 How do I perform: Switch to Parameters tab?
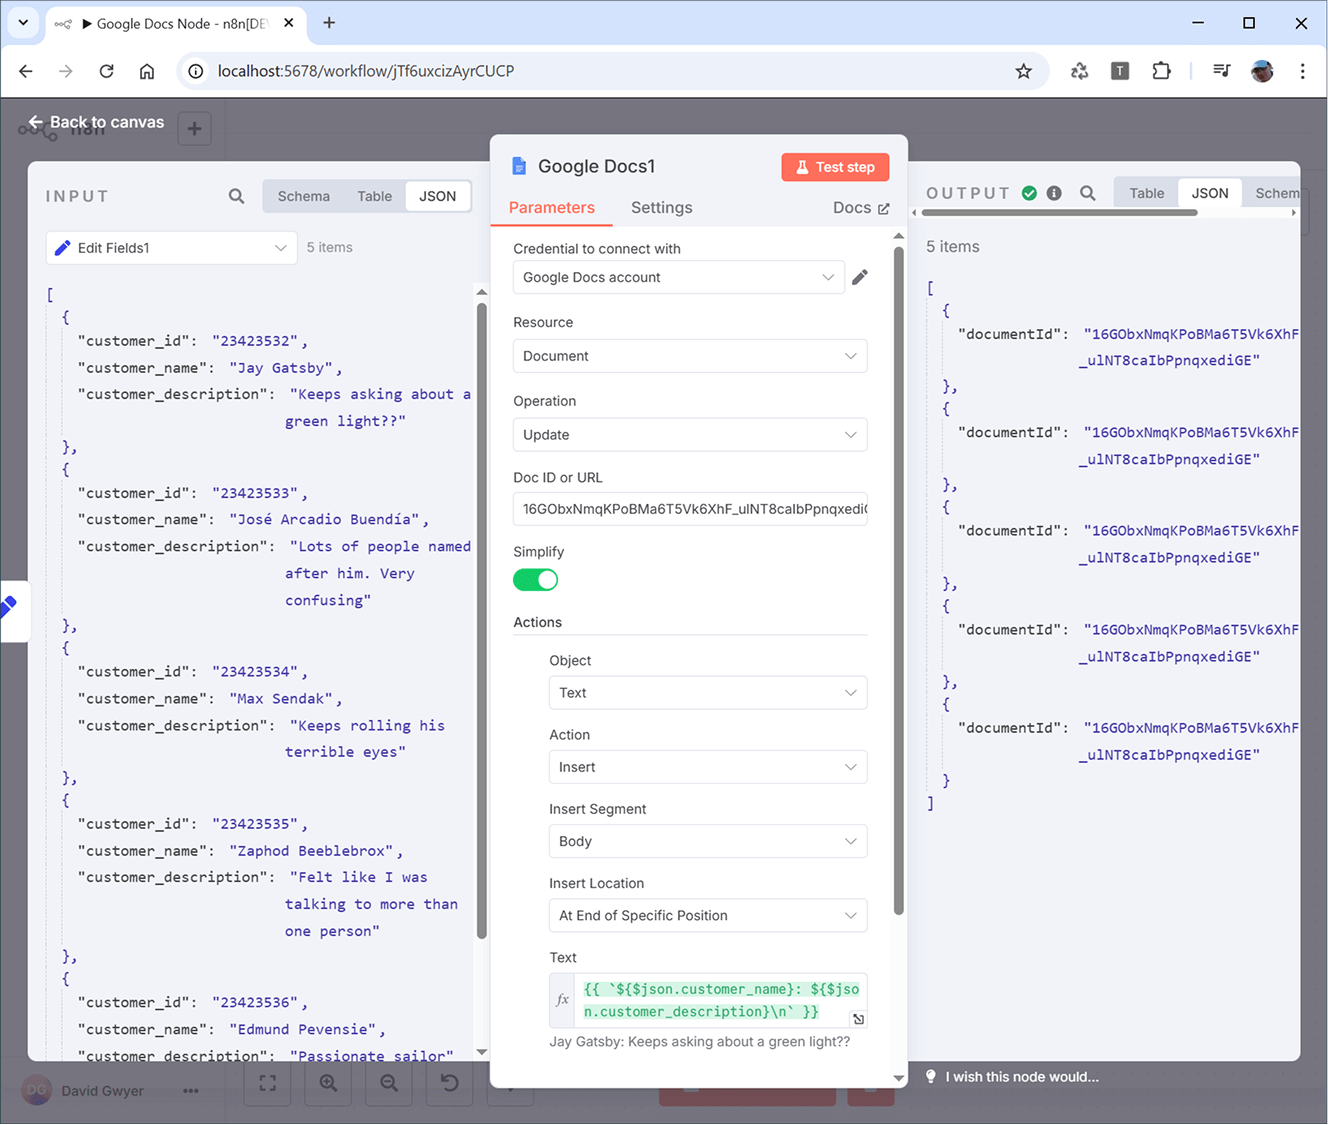pyautogui.click(x=552, y=208)
